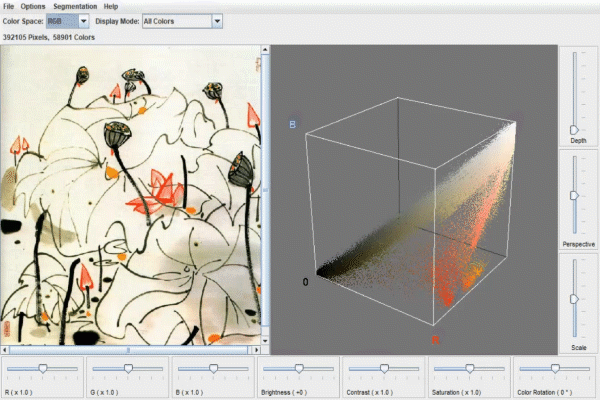The image size is (600, 400).
Task: Click the 'Scale' label
Action: 579,348
